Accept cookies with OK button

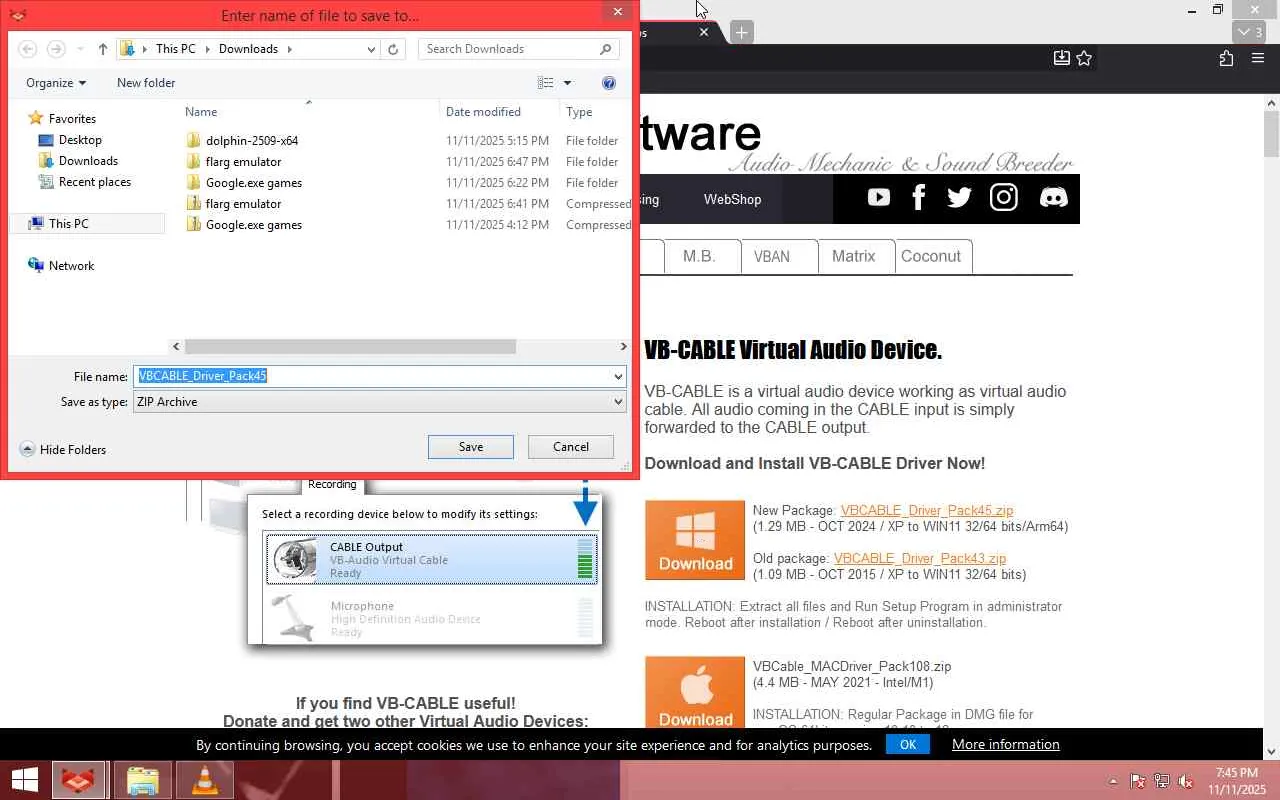[x=908, y=744]
